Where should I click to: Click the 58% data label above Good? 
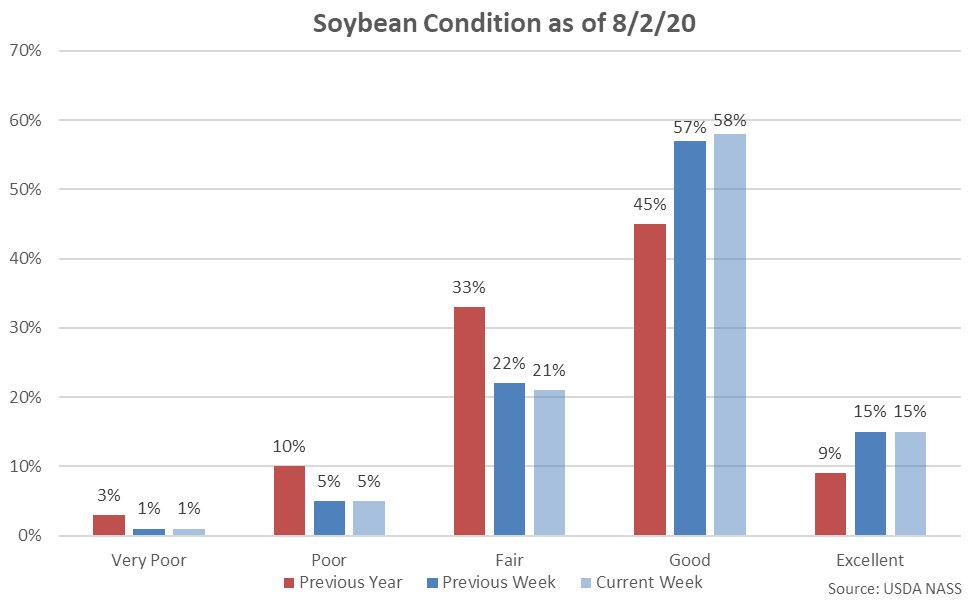pos(730,121)
